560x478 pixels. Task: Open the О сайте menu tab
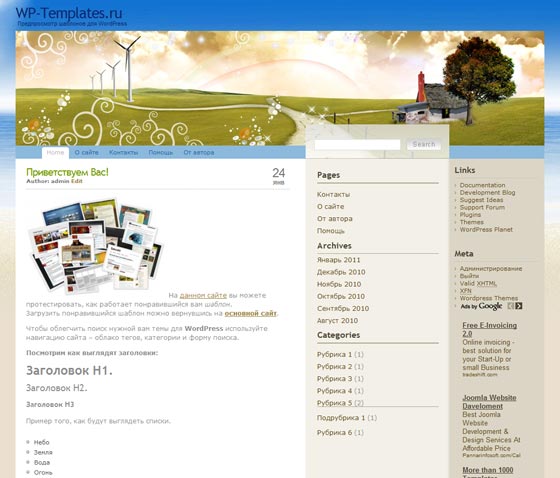pyautogui.click(x=87, y=152)
